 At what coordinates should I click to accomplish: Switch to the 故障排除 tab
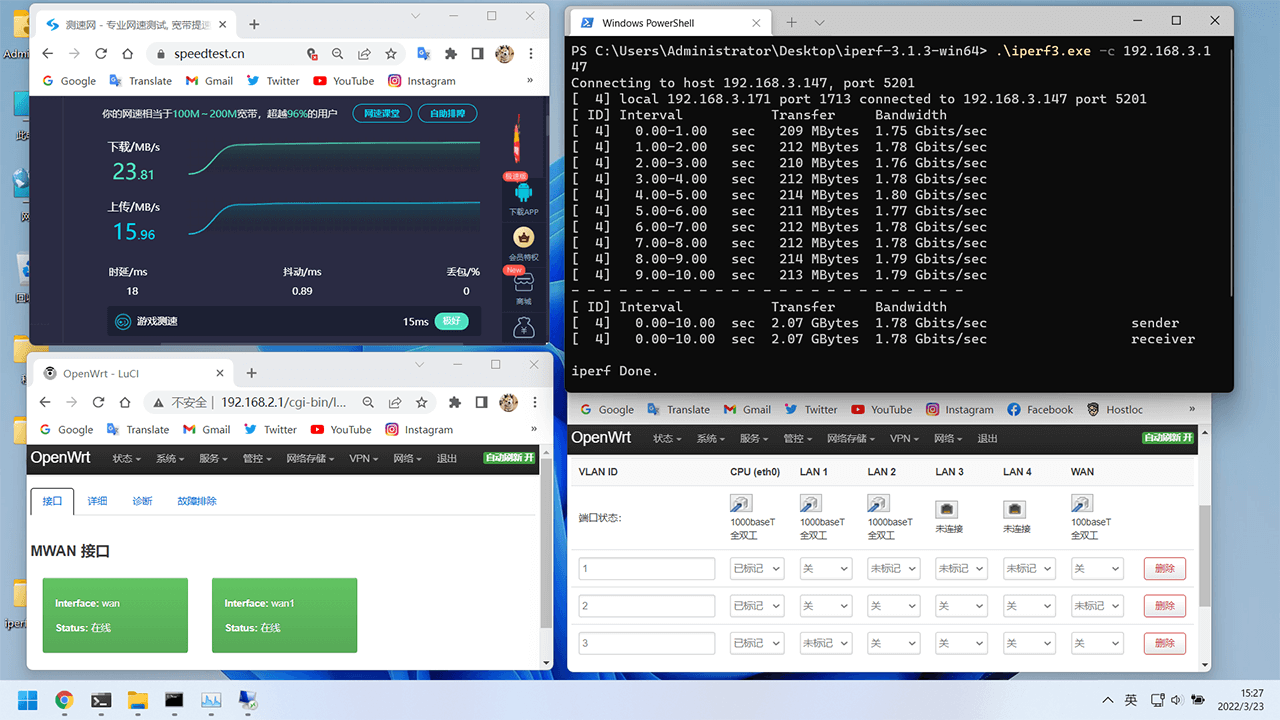click(197, 501)
